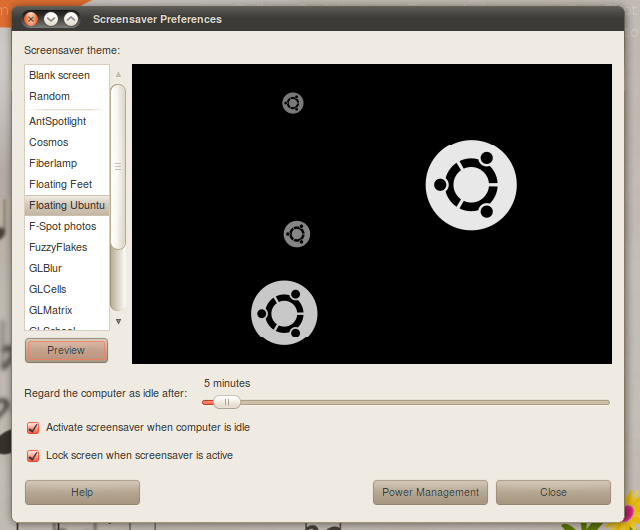Viewport: 640px width, 530px height.
Task: Select the Random screensaver theme
Action: (67, 96)
